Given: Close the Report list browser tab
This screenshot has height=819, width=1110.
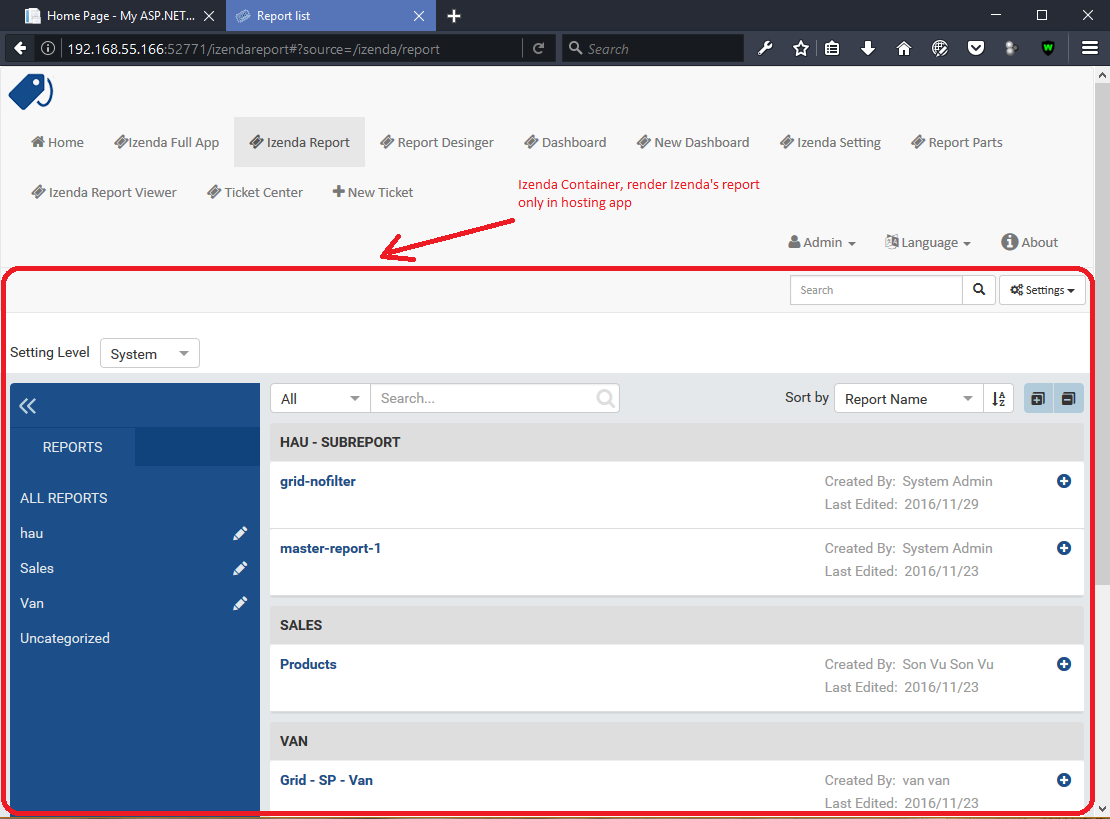Looking at the screenshot, I should coord(419,16).
